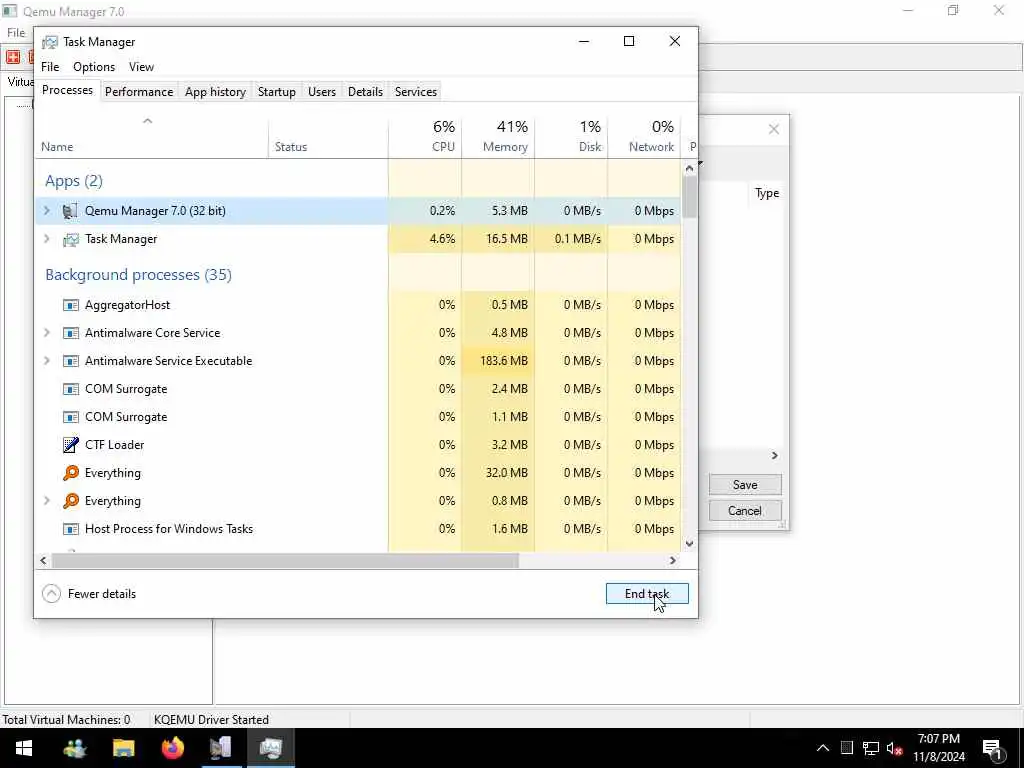Click the Task Manager process row icon
1024x768 pixels.
tap(71, 239)
